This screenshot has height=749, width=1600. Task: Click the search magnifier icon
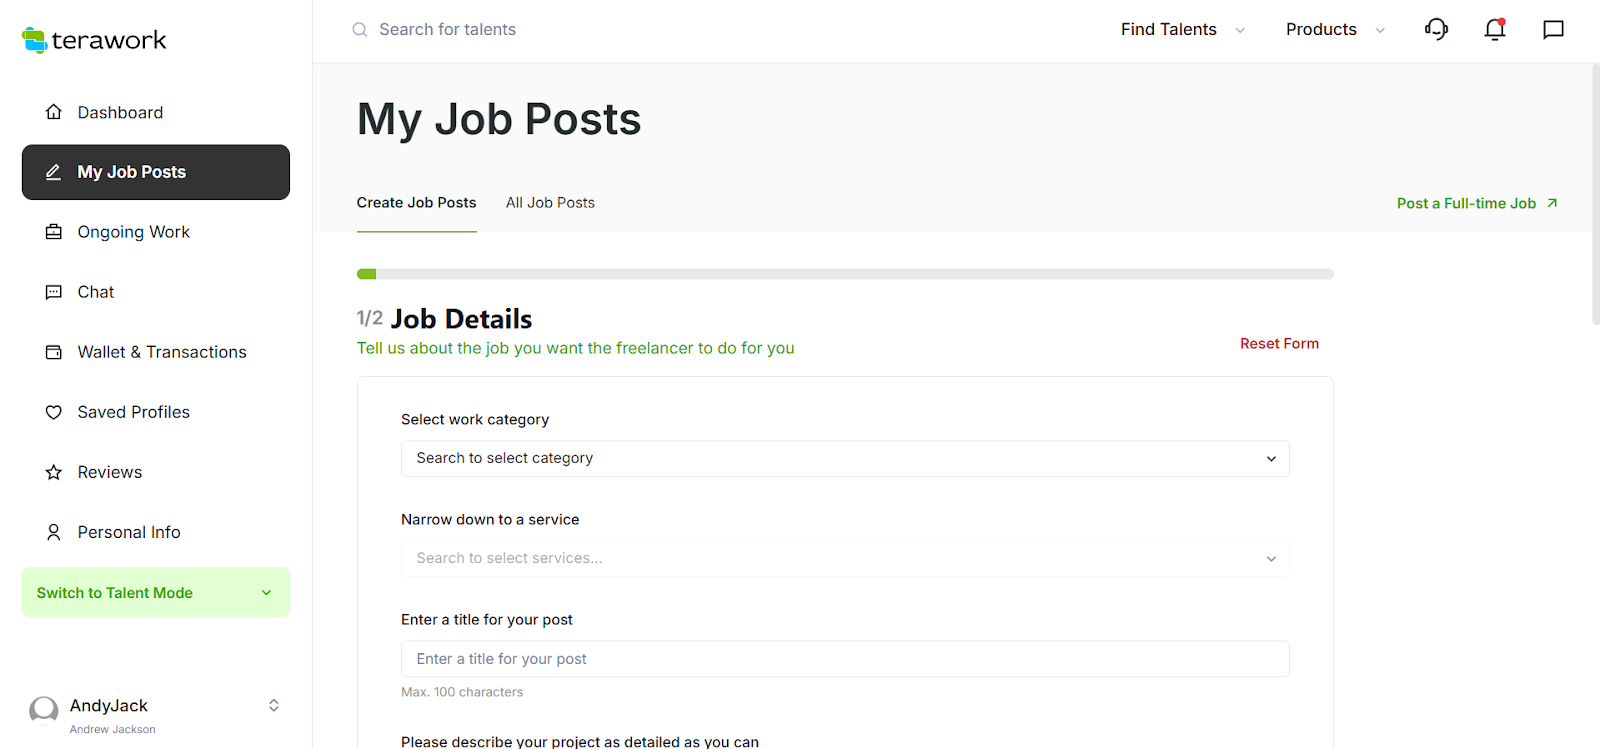coord(360,30)
